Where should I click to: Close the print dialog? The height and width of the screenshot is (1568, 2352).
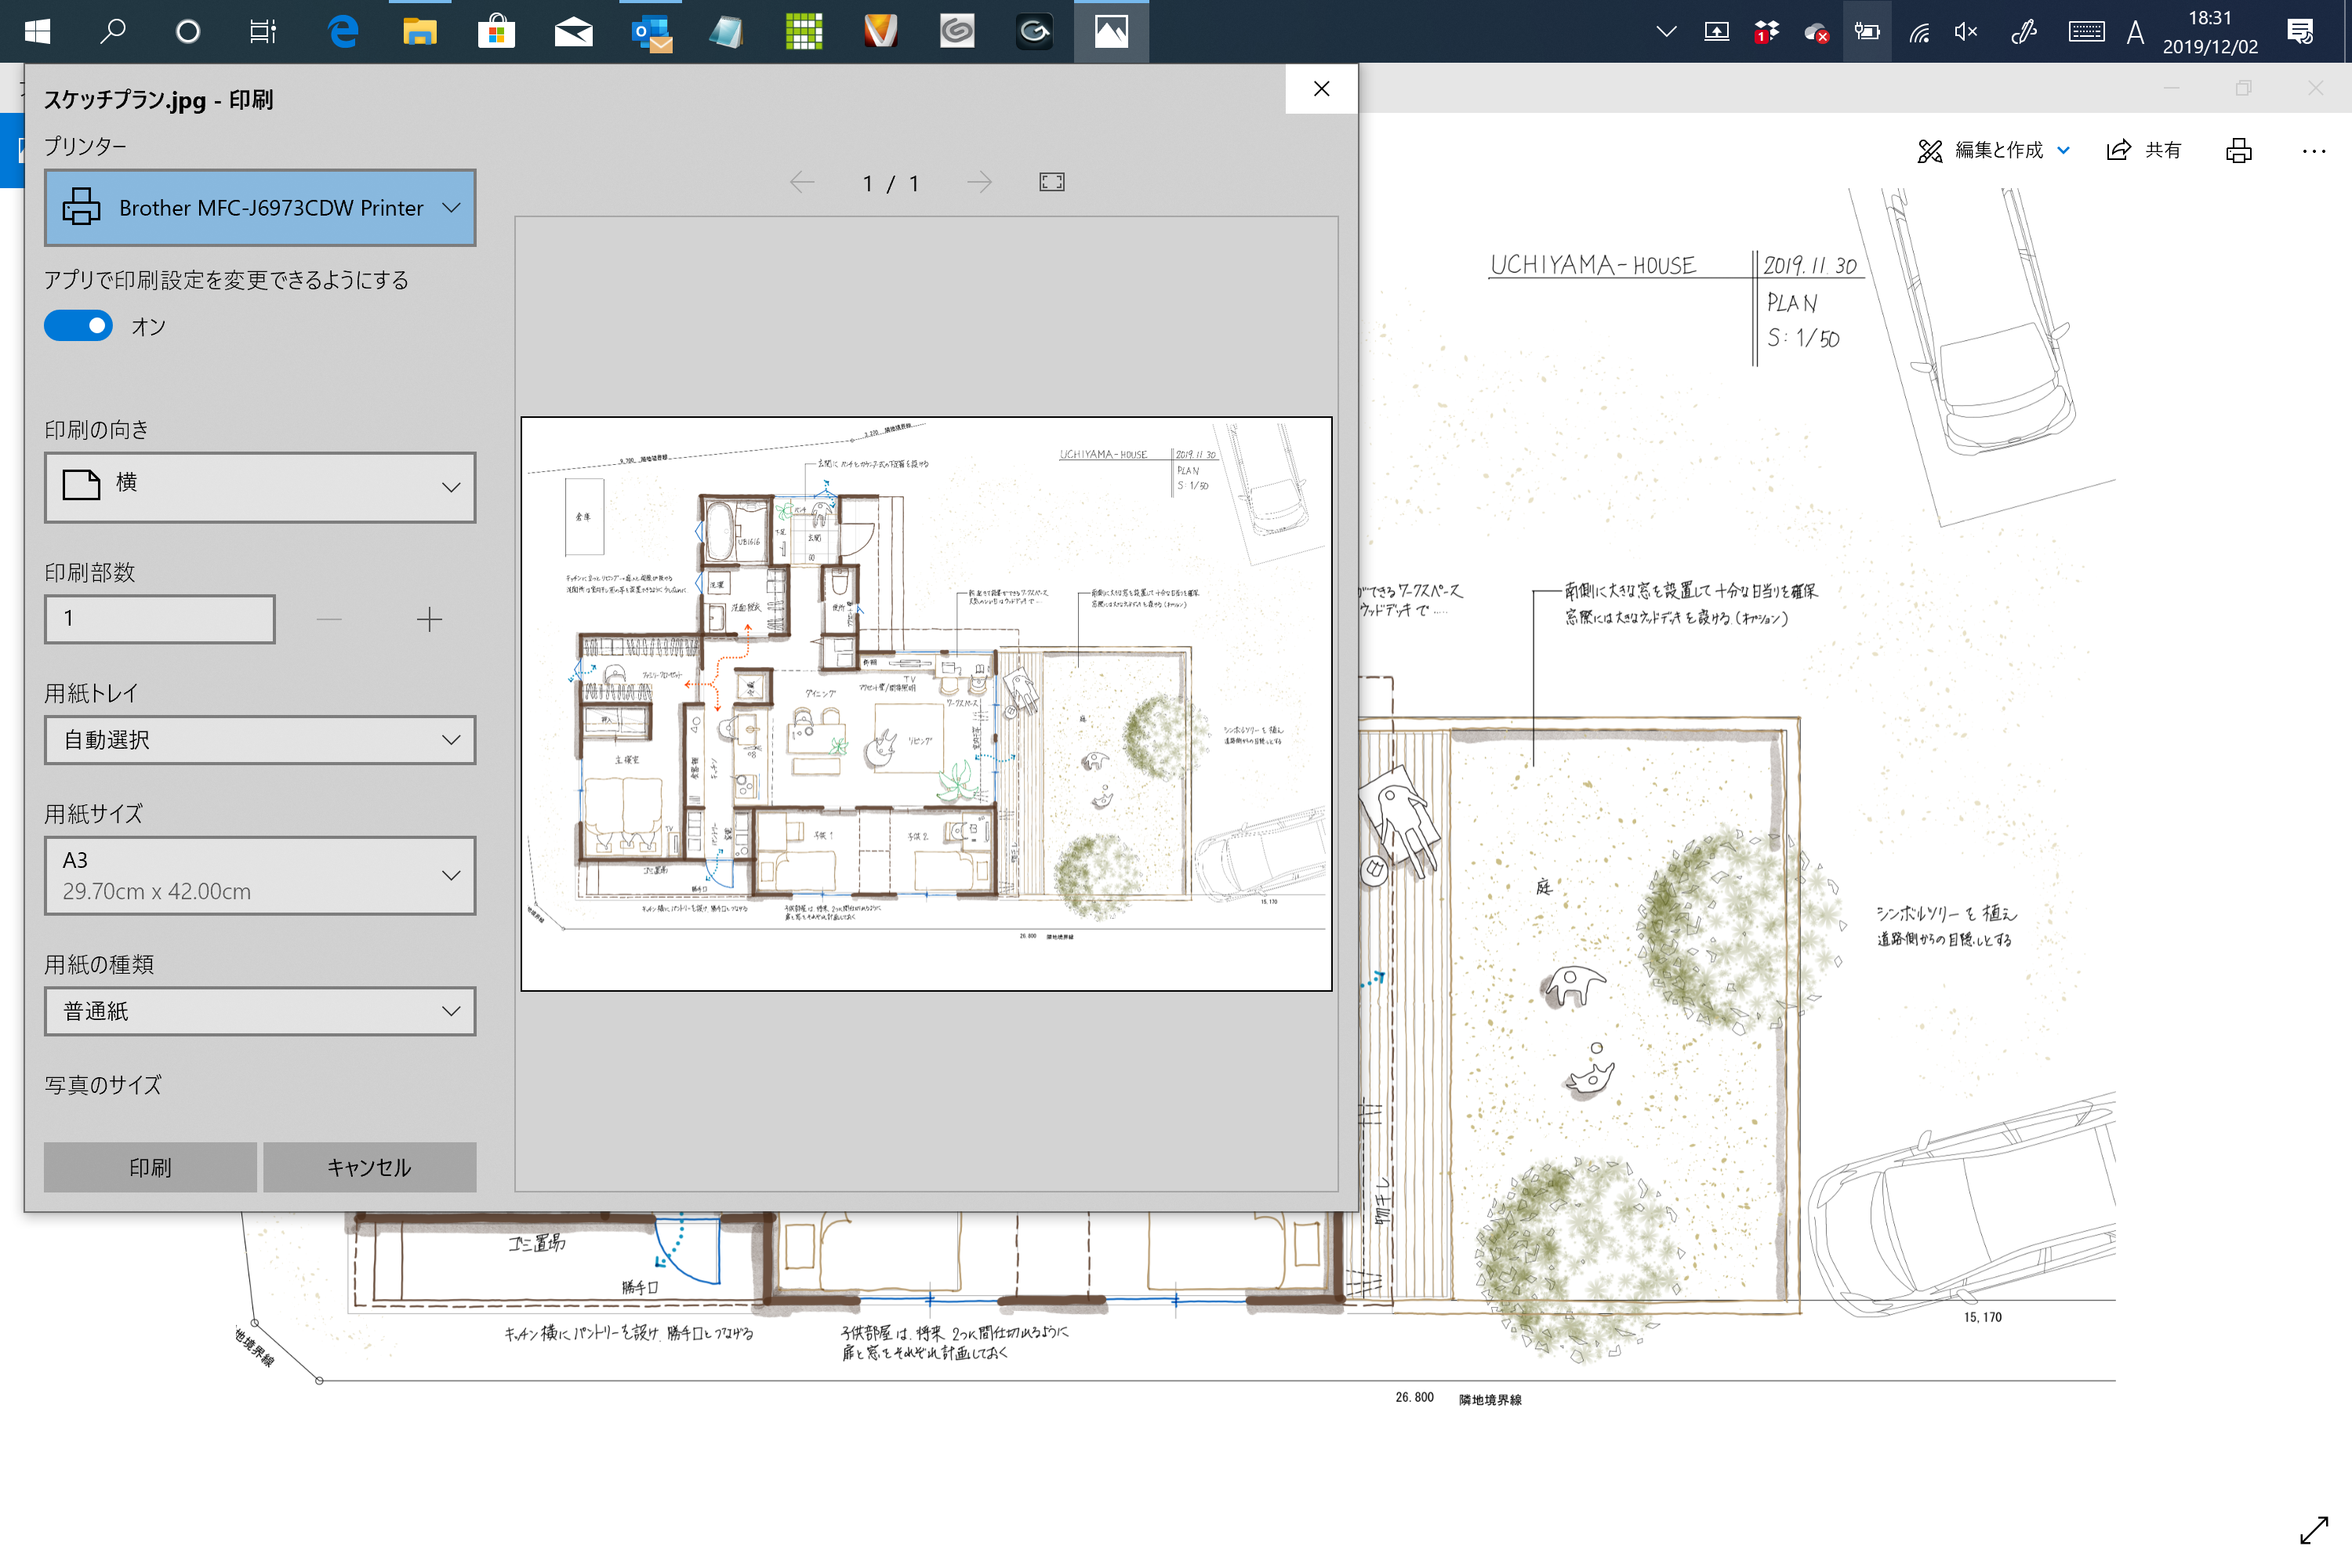[x=1321, y=88]
